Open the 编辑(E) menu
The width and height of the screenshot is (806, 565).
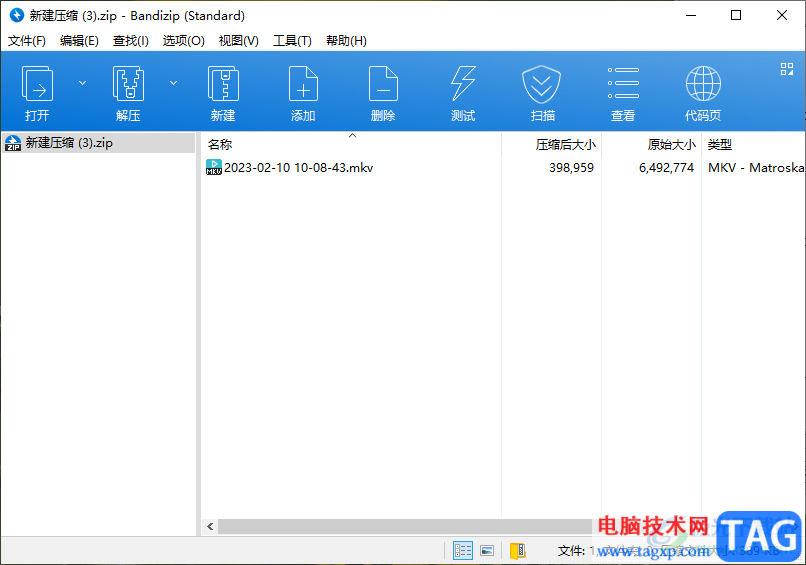tap(79, 41)
